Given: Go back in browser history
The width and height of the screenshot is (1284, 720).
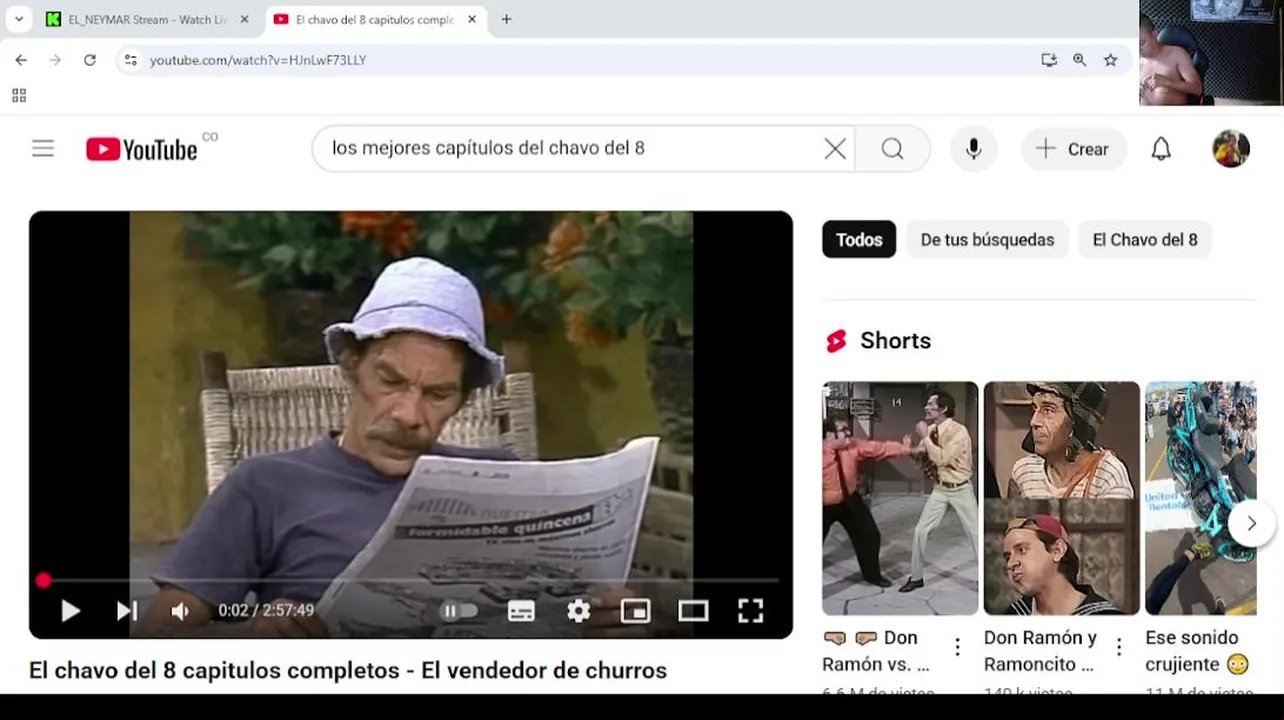Looking at the screenshot, I should pos(21,60).
